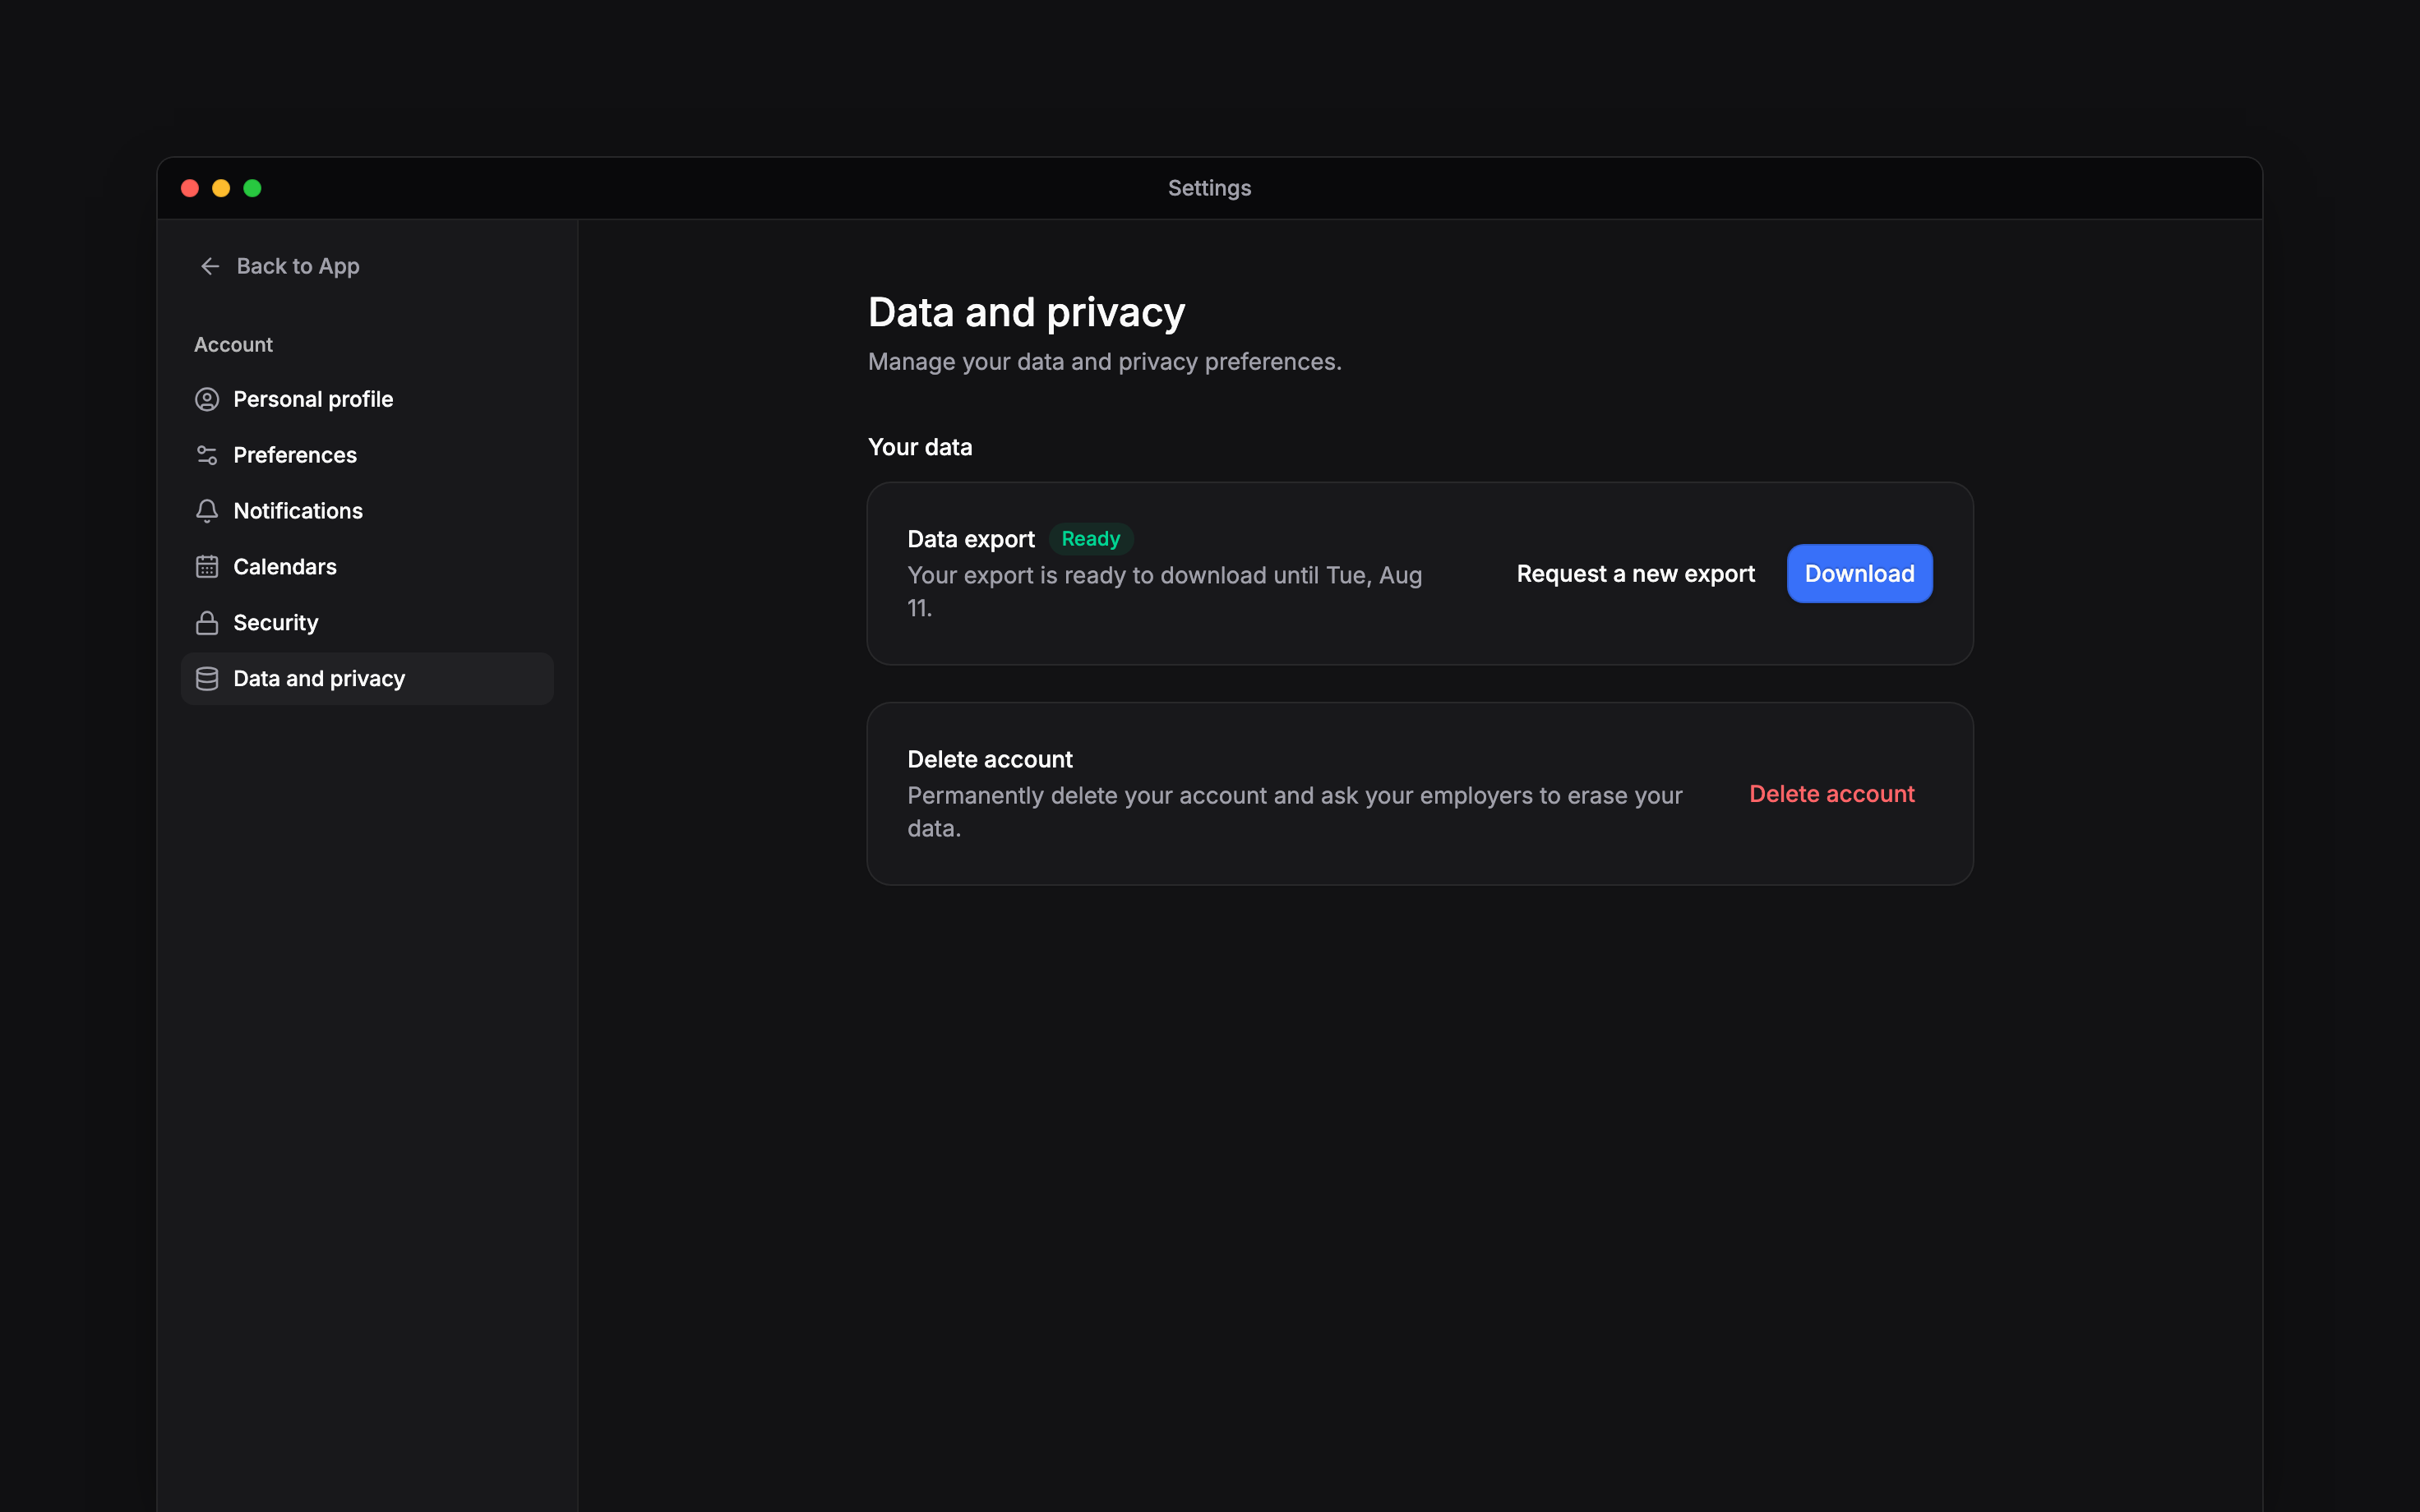Click the back arrow icon
Viewport: 2420px width, 1512px height.
coord(210,266)
